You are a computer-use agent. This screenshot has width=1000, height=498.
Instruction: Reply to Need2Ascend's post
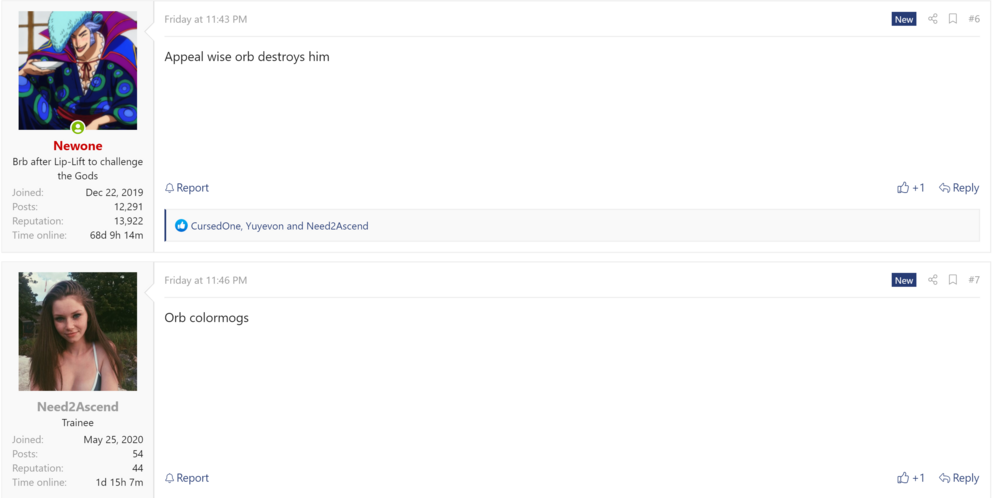tap(959, 478)
